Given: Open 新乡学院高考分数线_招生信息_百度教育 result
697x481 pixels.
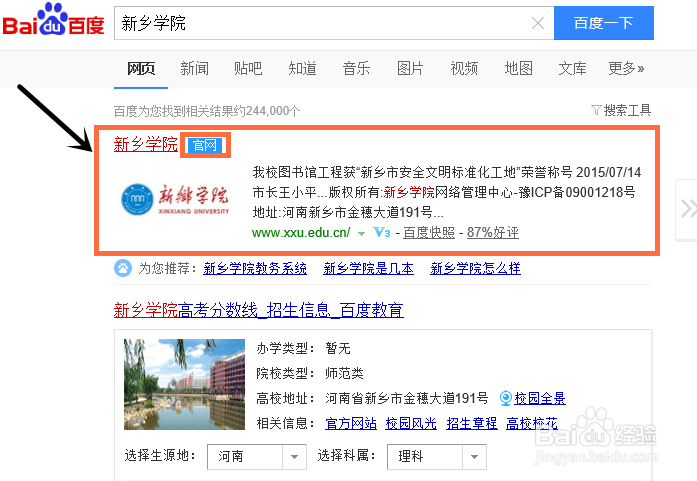Looking at the screenshot, I should [x=259, y=310].
